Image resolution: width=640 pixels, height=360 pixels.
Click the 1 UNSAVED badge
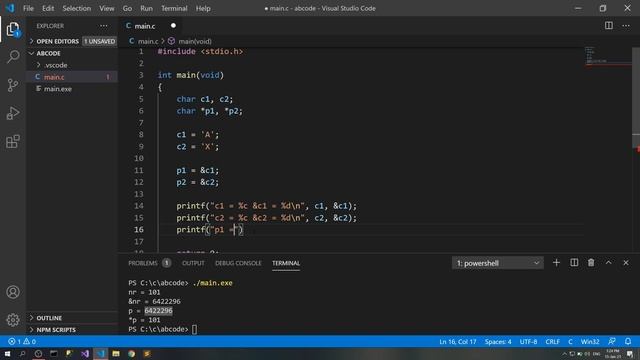[x=99, y=41]
